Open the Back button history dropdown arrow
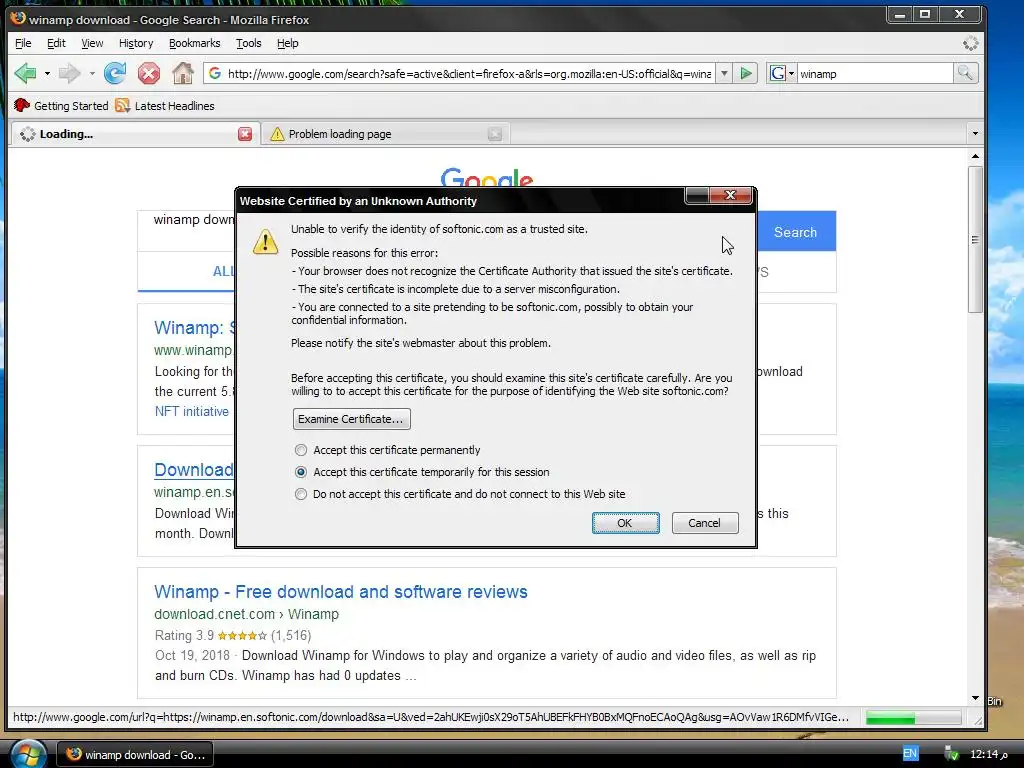The image size is (1024, 768). click(47, 74)
